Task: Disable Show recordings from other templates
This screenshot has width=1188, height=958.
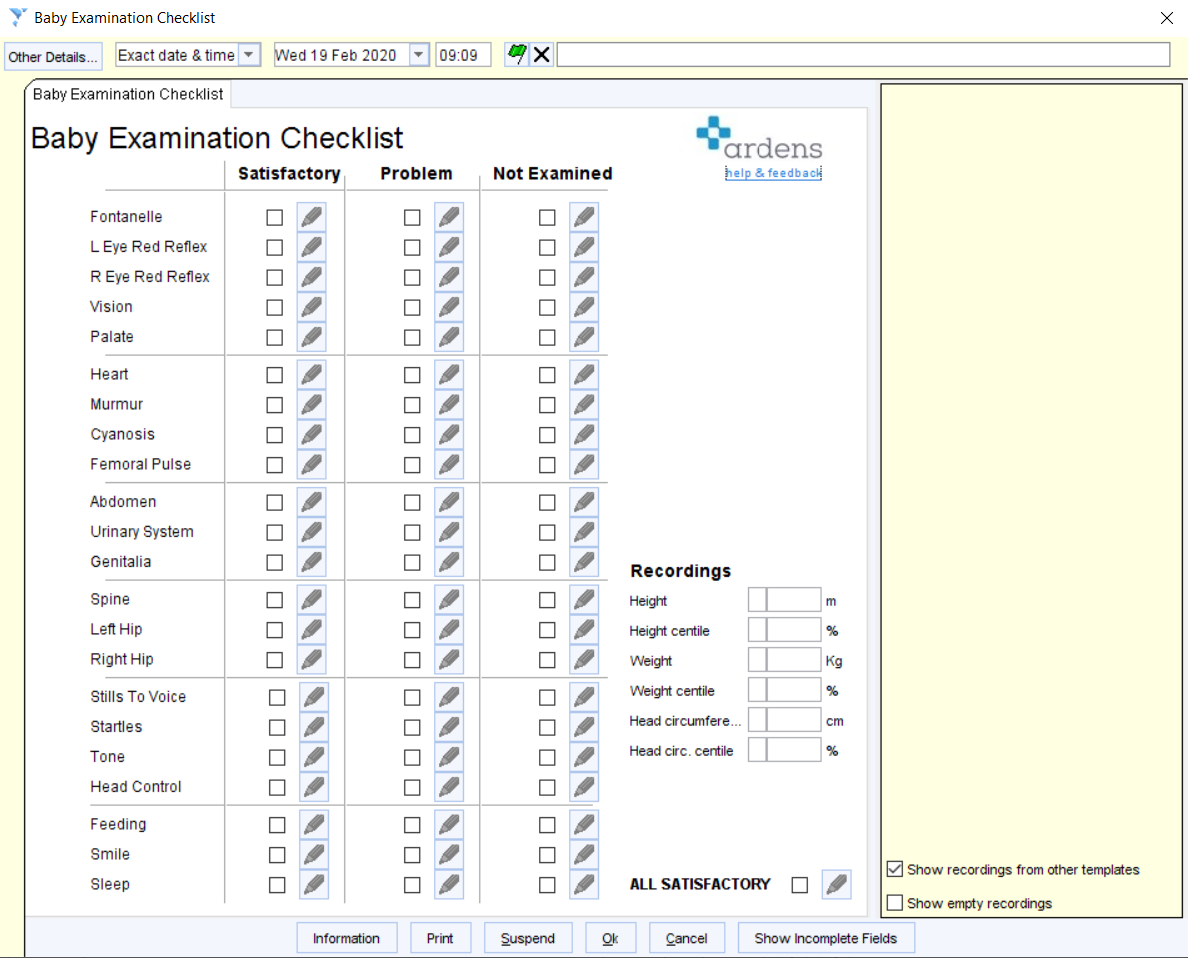Action: (x=894, y=868)
